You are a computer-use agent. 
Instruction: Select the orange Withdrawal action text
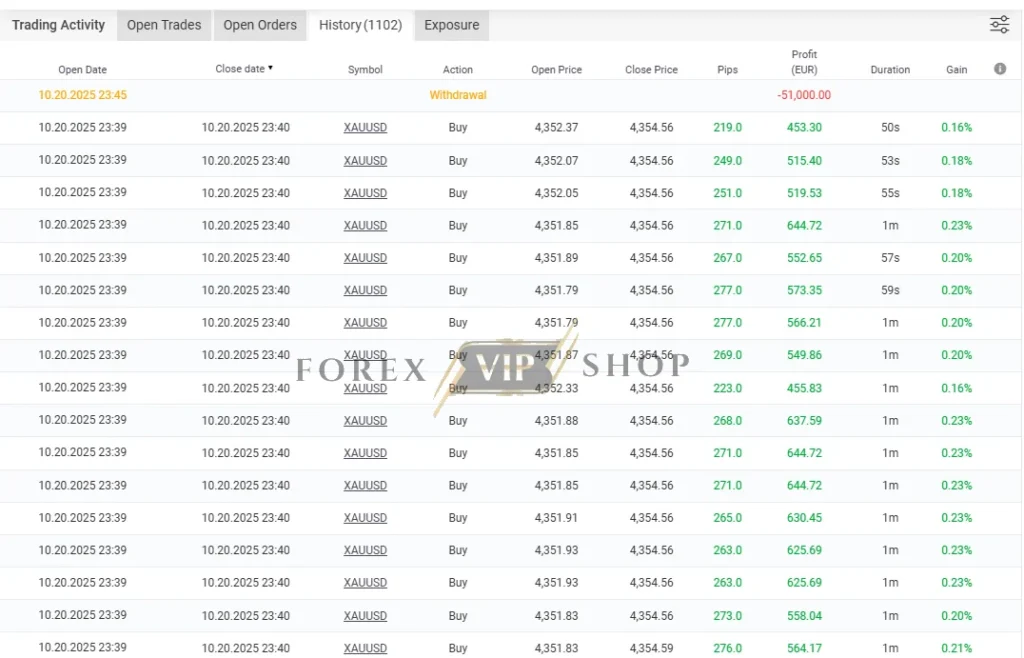pyautogui.click(x=458, y=95)
